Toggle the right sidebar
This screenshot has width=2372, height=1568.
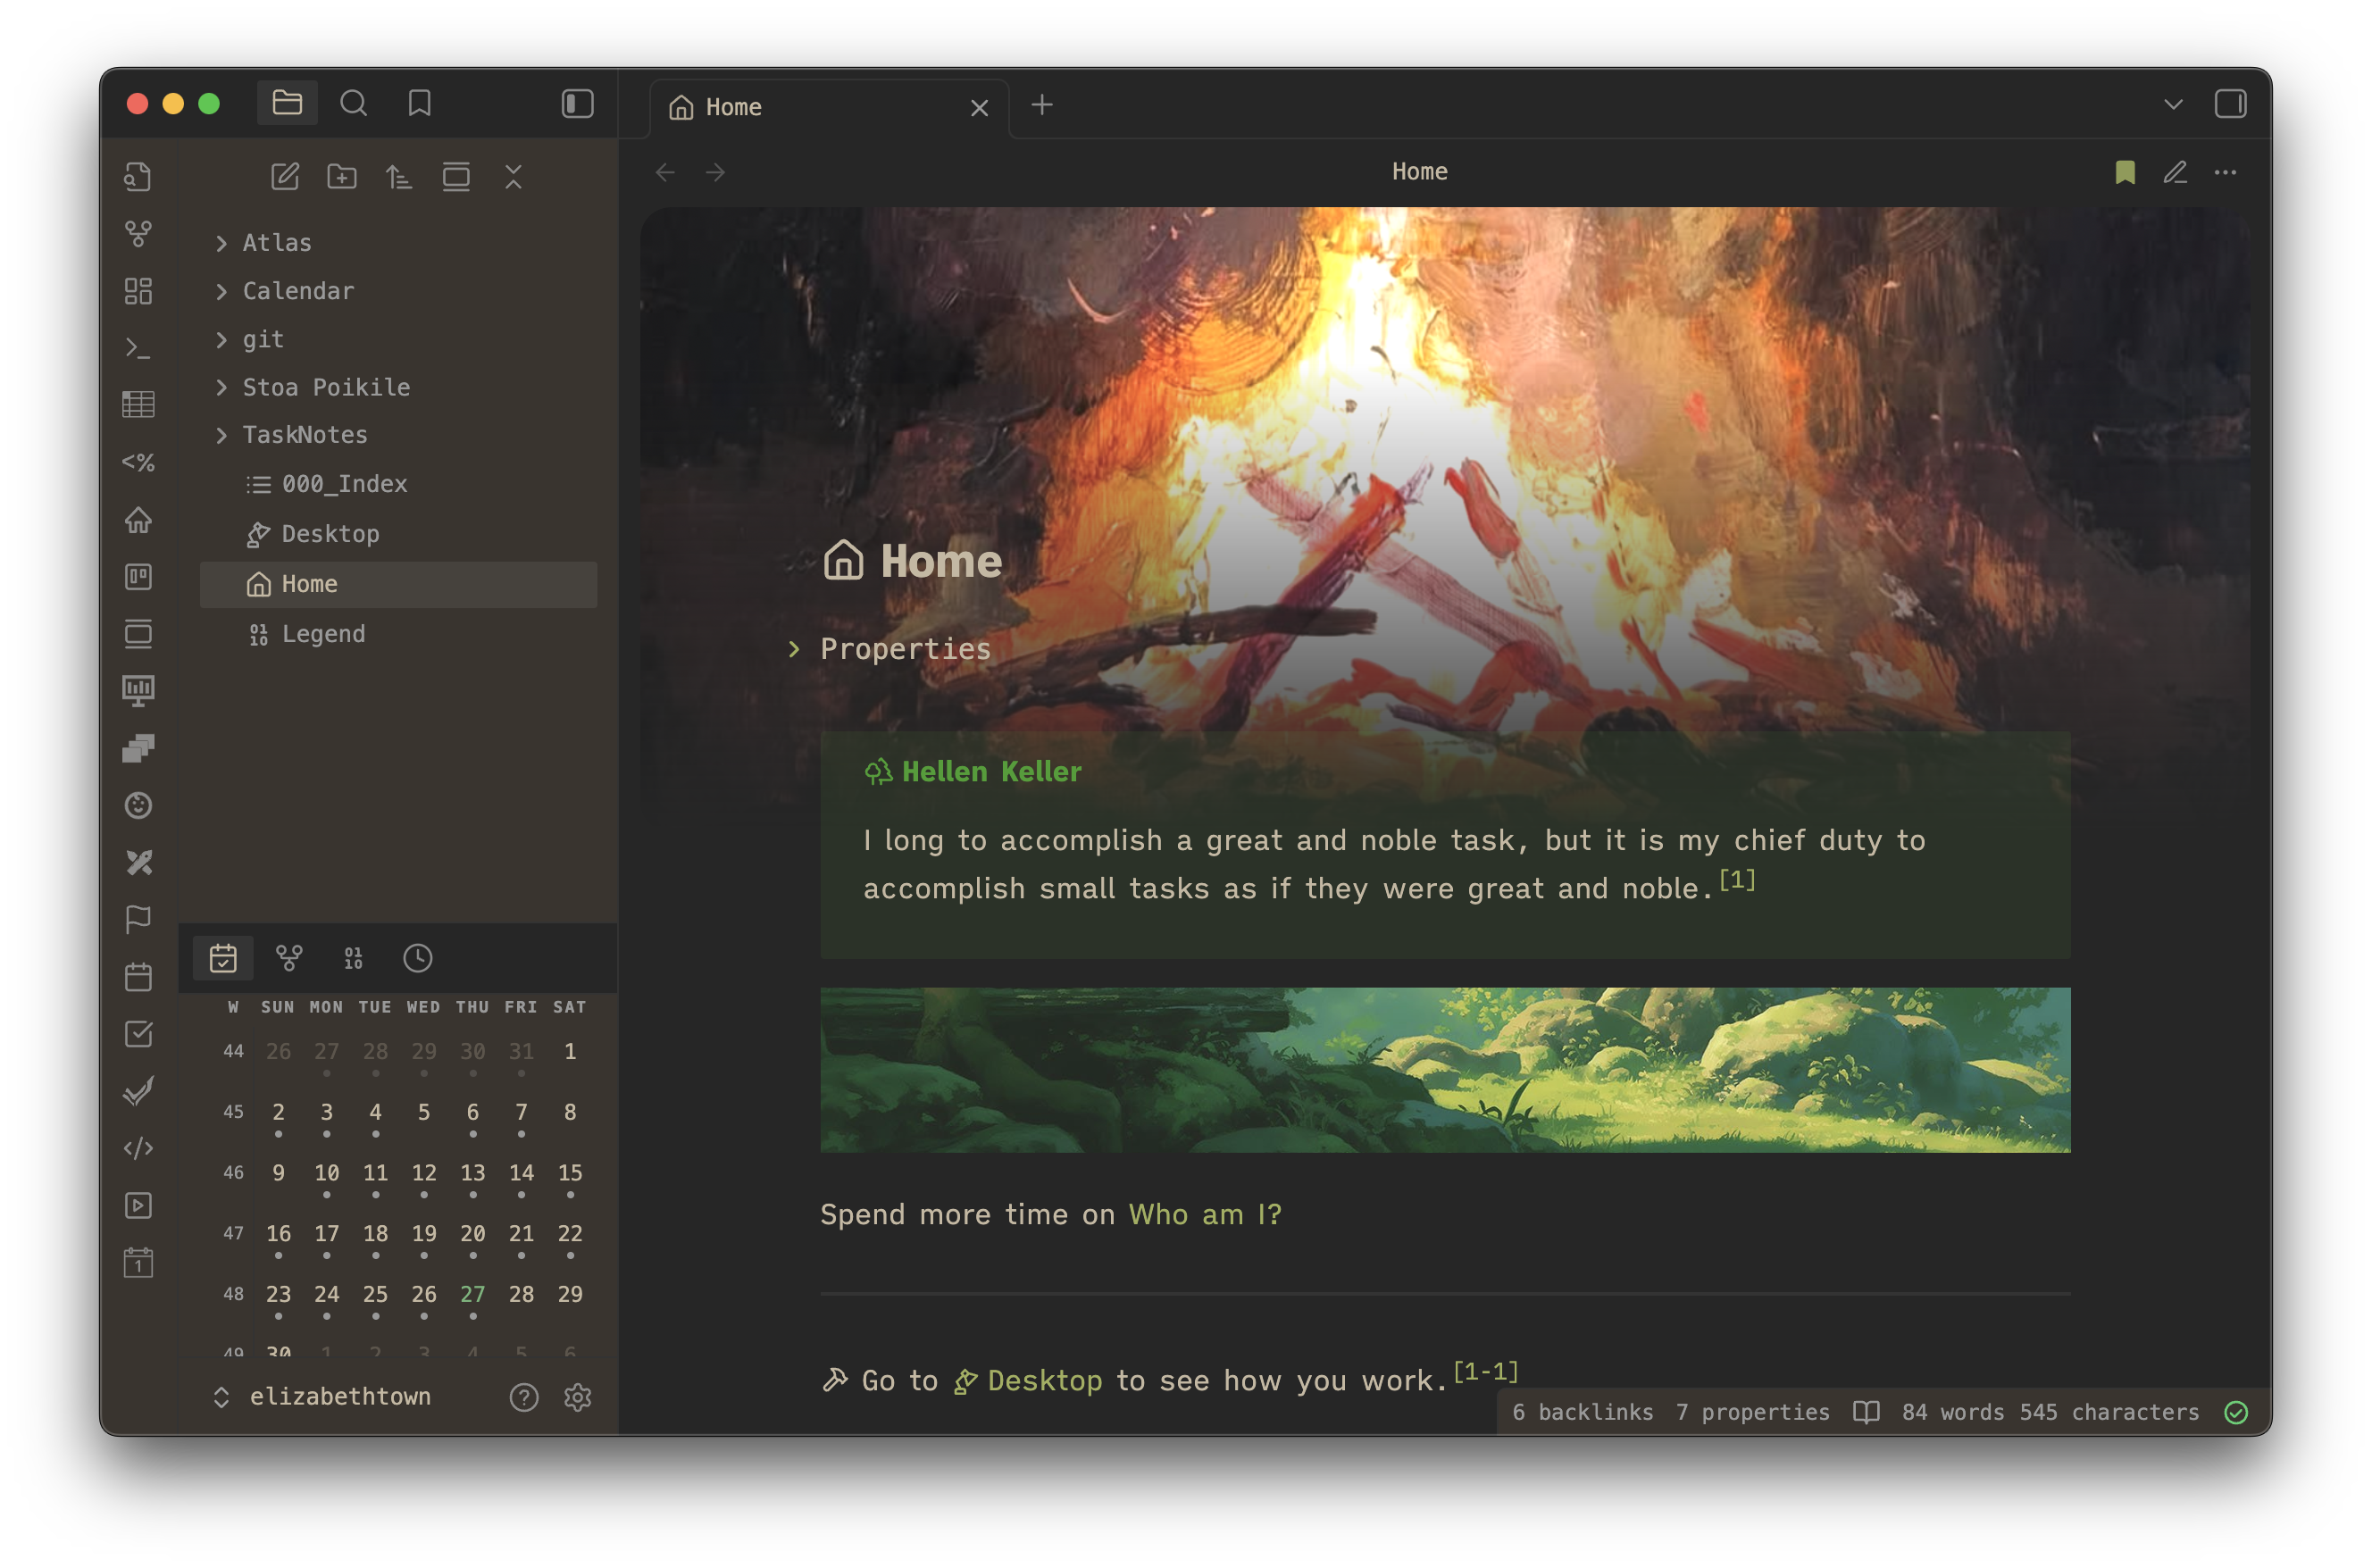[2230, 104]
